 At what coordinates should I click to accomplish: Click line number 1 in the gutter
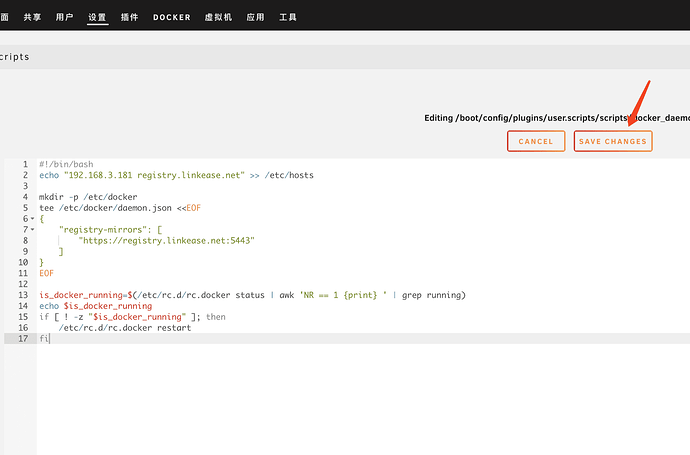pos(24,164)
